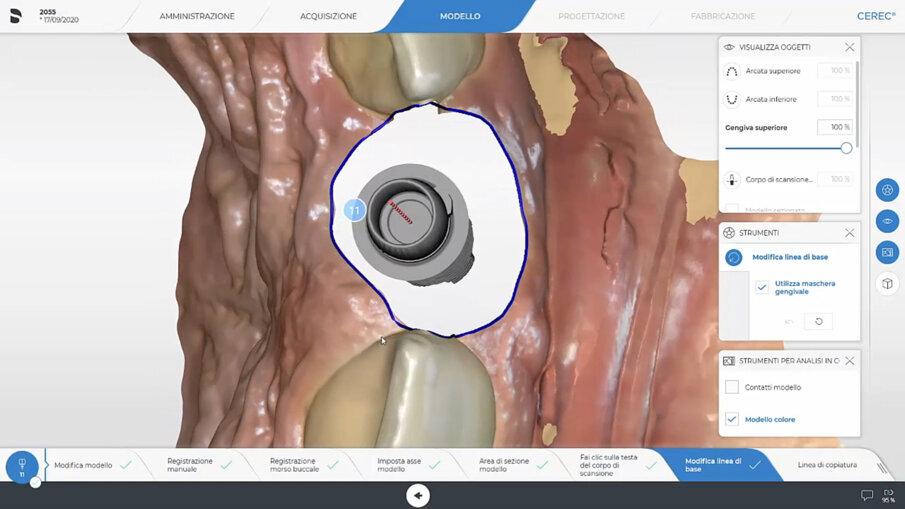Click the Gengiva superiore 100% field
The image size is (905, 509).
pyautogui.click(x=834, y=128)
